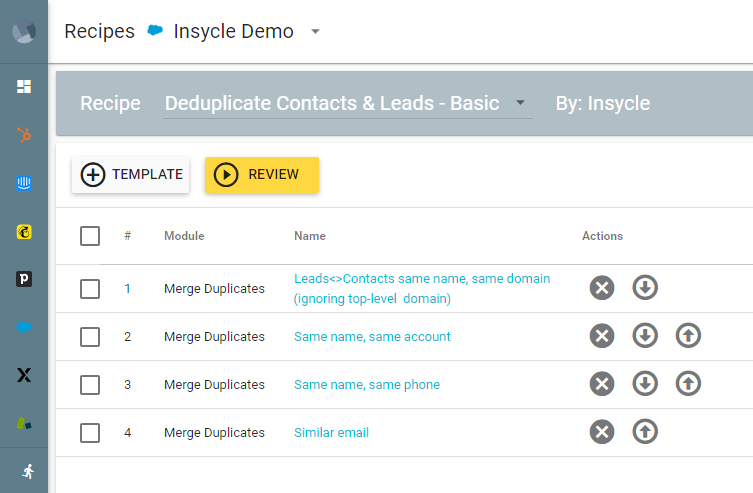Screen dimensions: 753x493
Task: Click the By: Insycle author label
Action: point(603,103)
